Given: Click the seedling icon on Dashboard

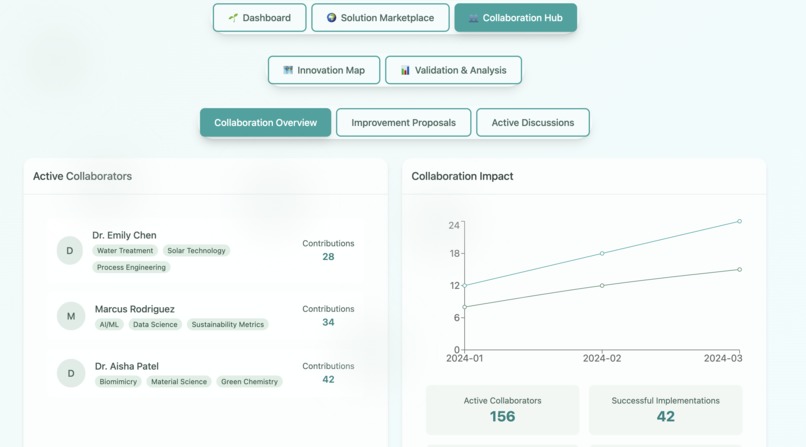Looking at the screenshot, I should 233,18.
